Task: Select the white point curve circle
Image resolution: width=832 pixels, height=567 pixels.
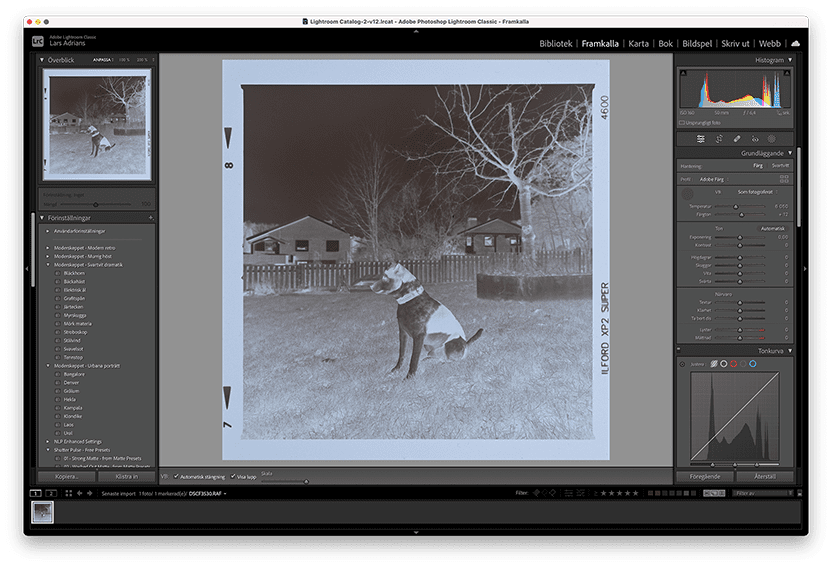Action: (724, 364)
